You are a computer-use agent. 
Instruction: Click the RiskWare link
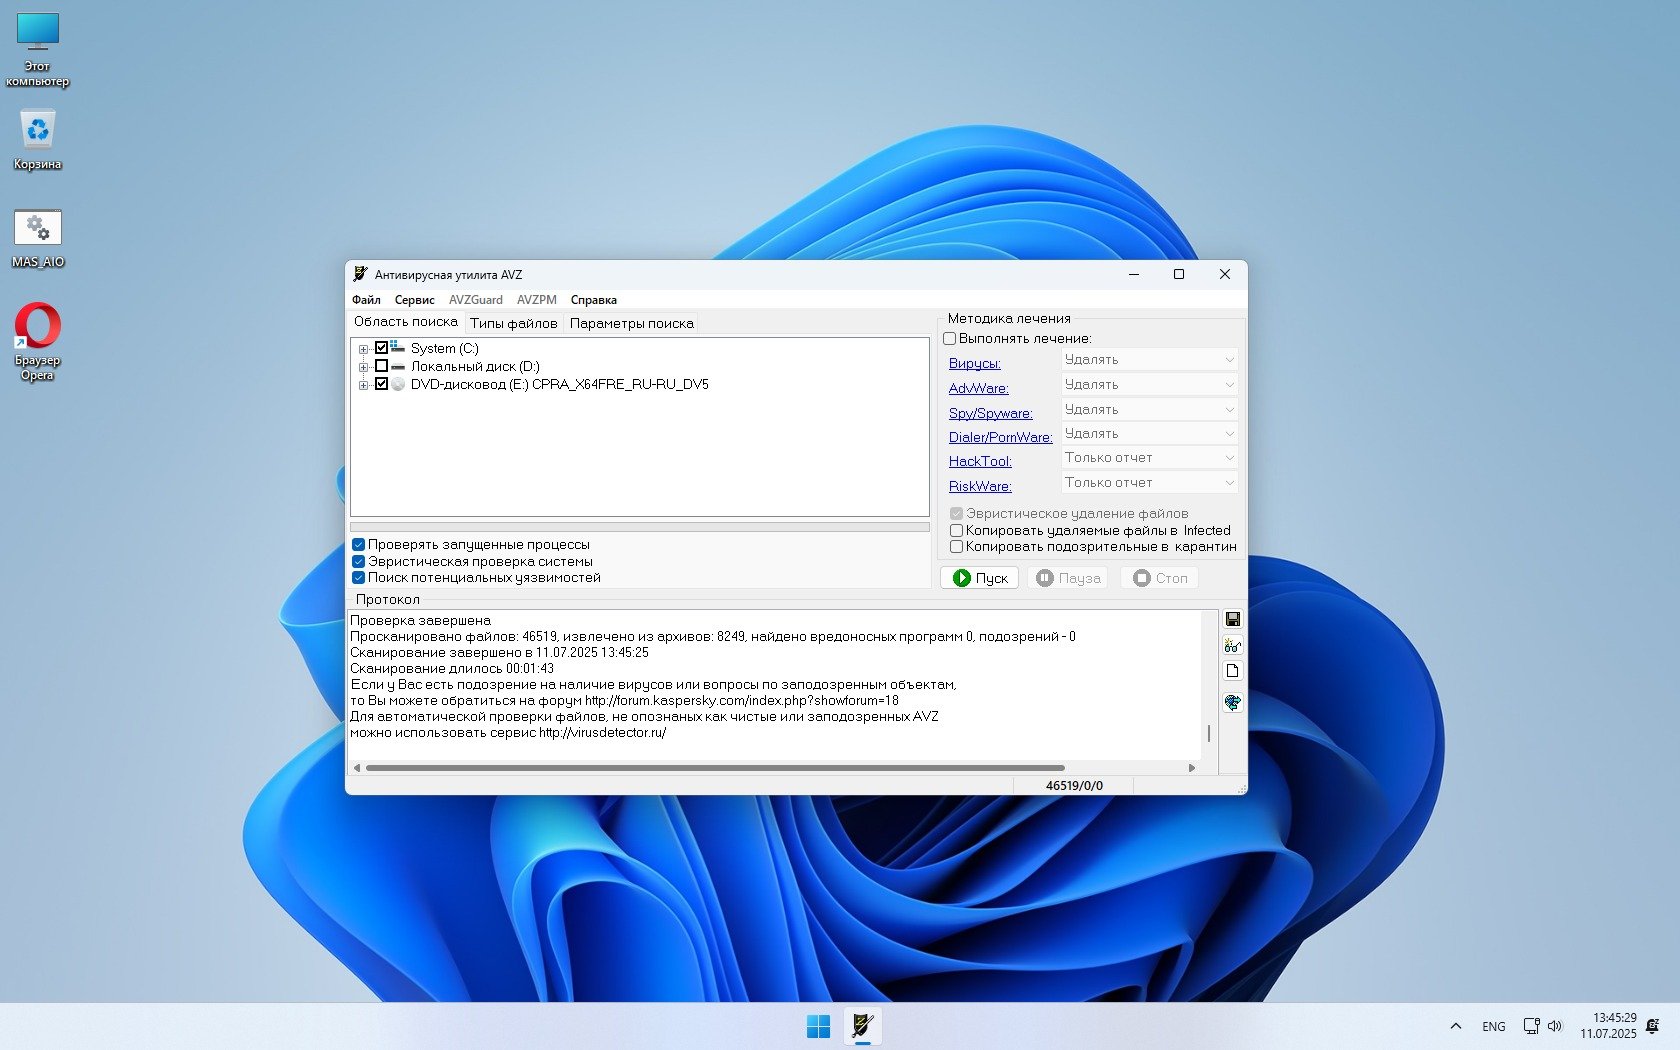(x=980, y=486)
